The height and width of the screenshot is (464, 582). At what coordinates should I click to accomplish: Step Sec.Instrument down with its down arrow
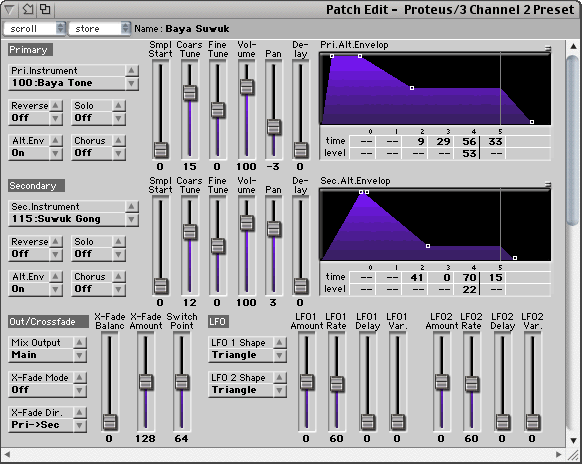pos(132,219)
